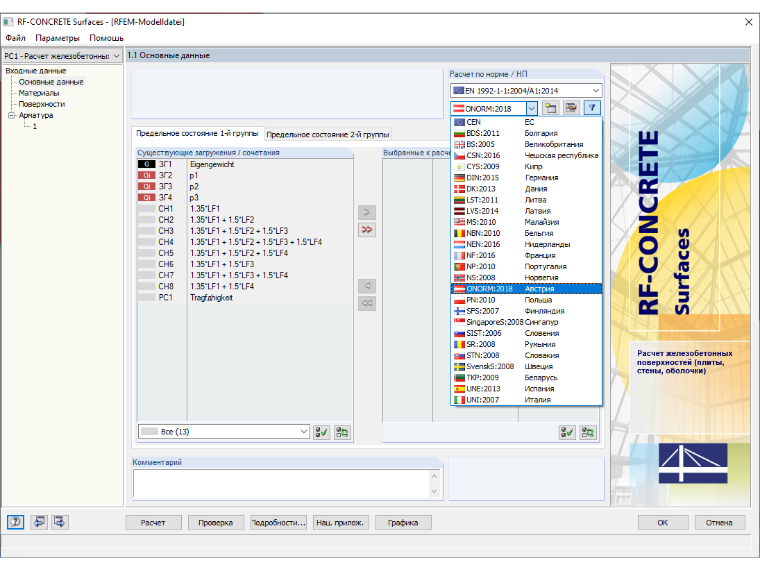Viewport: 760px width, 570px height.
Task: Select the CEN EC entry with EU flag
Action: click(x=526, y=122)
